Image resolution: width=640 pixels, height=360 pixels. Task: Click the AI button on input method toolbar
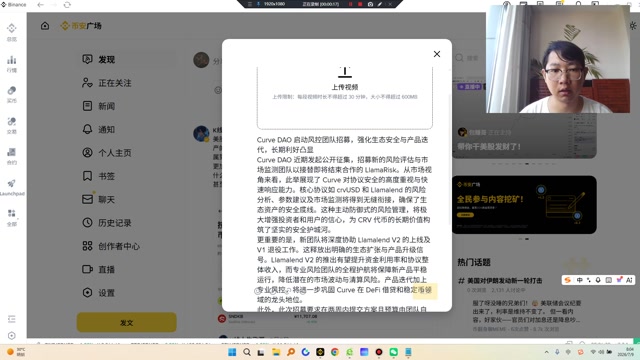tap(629, 280)
